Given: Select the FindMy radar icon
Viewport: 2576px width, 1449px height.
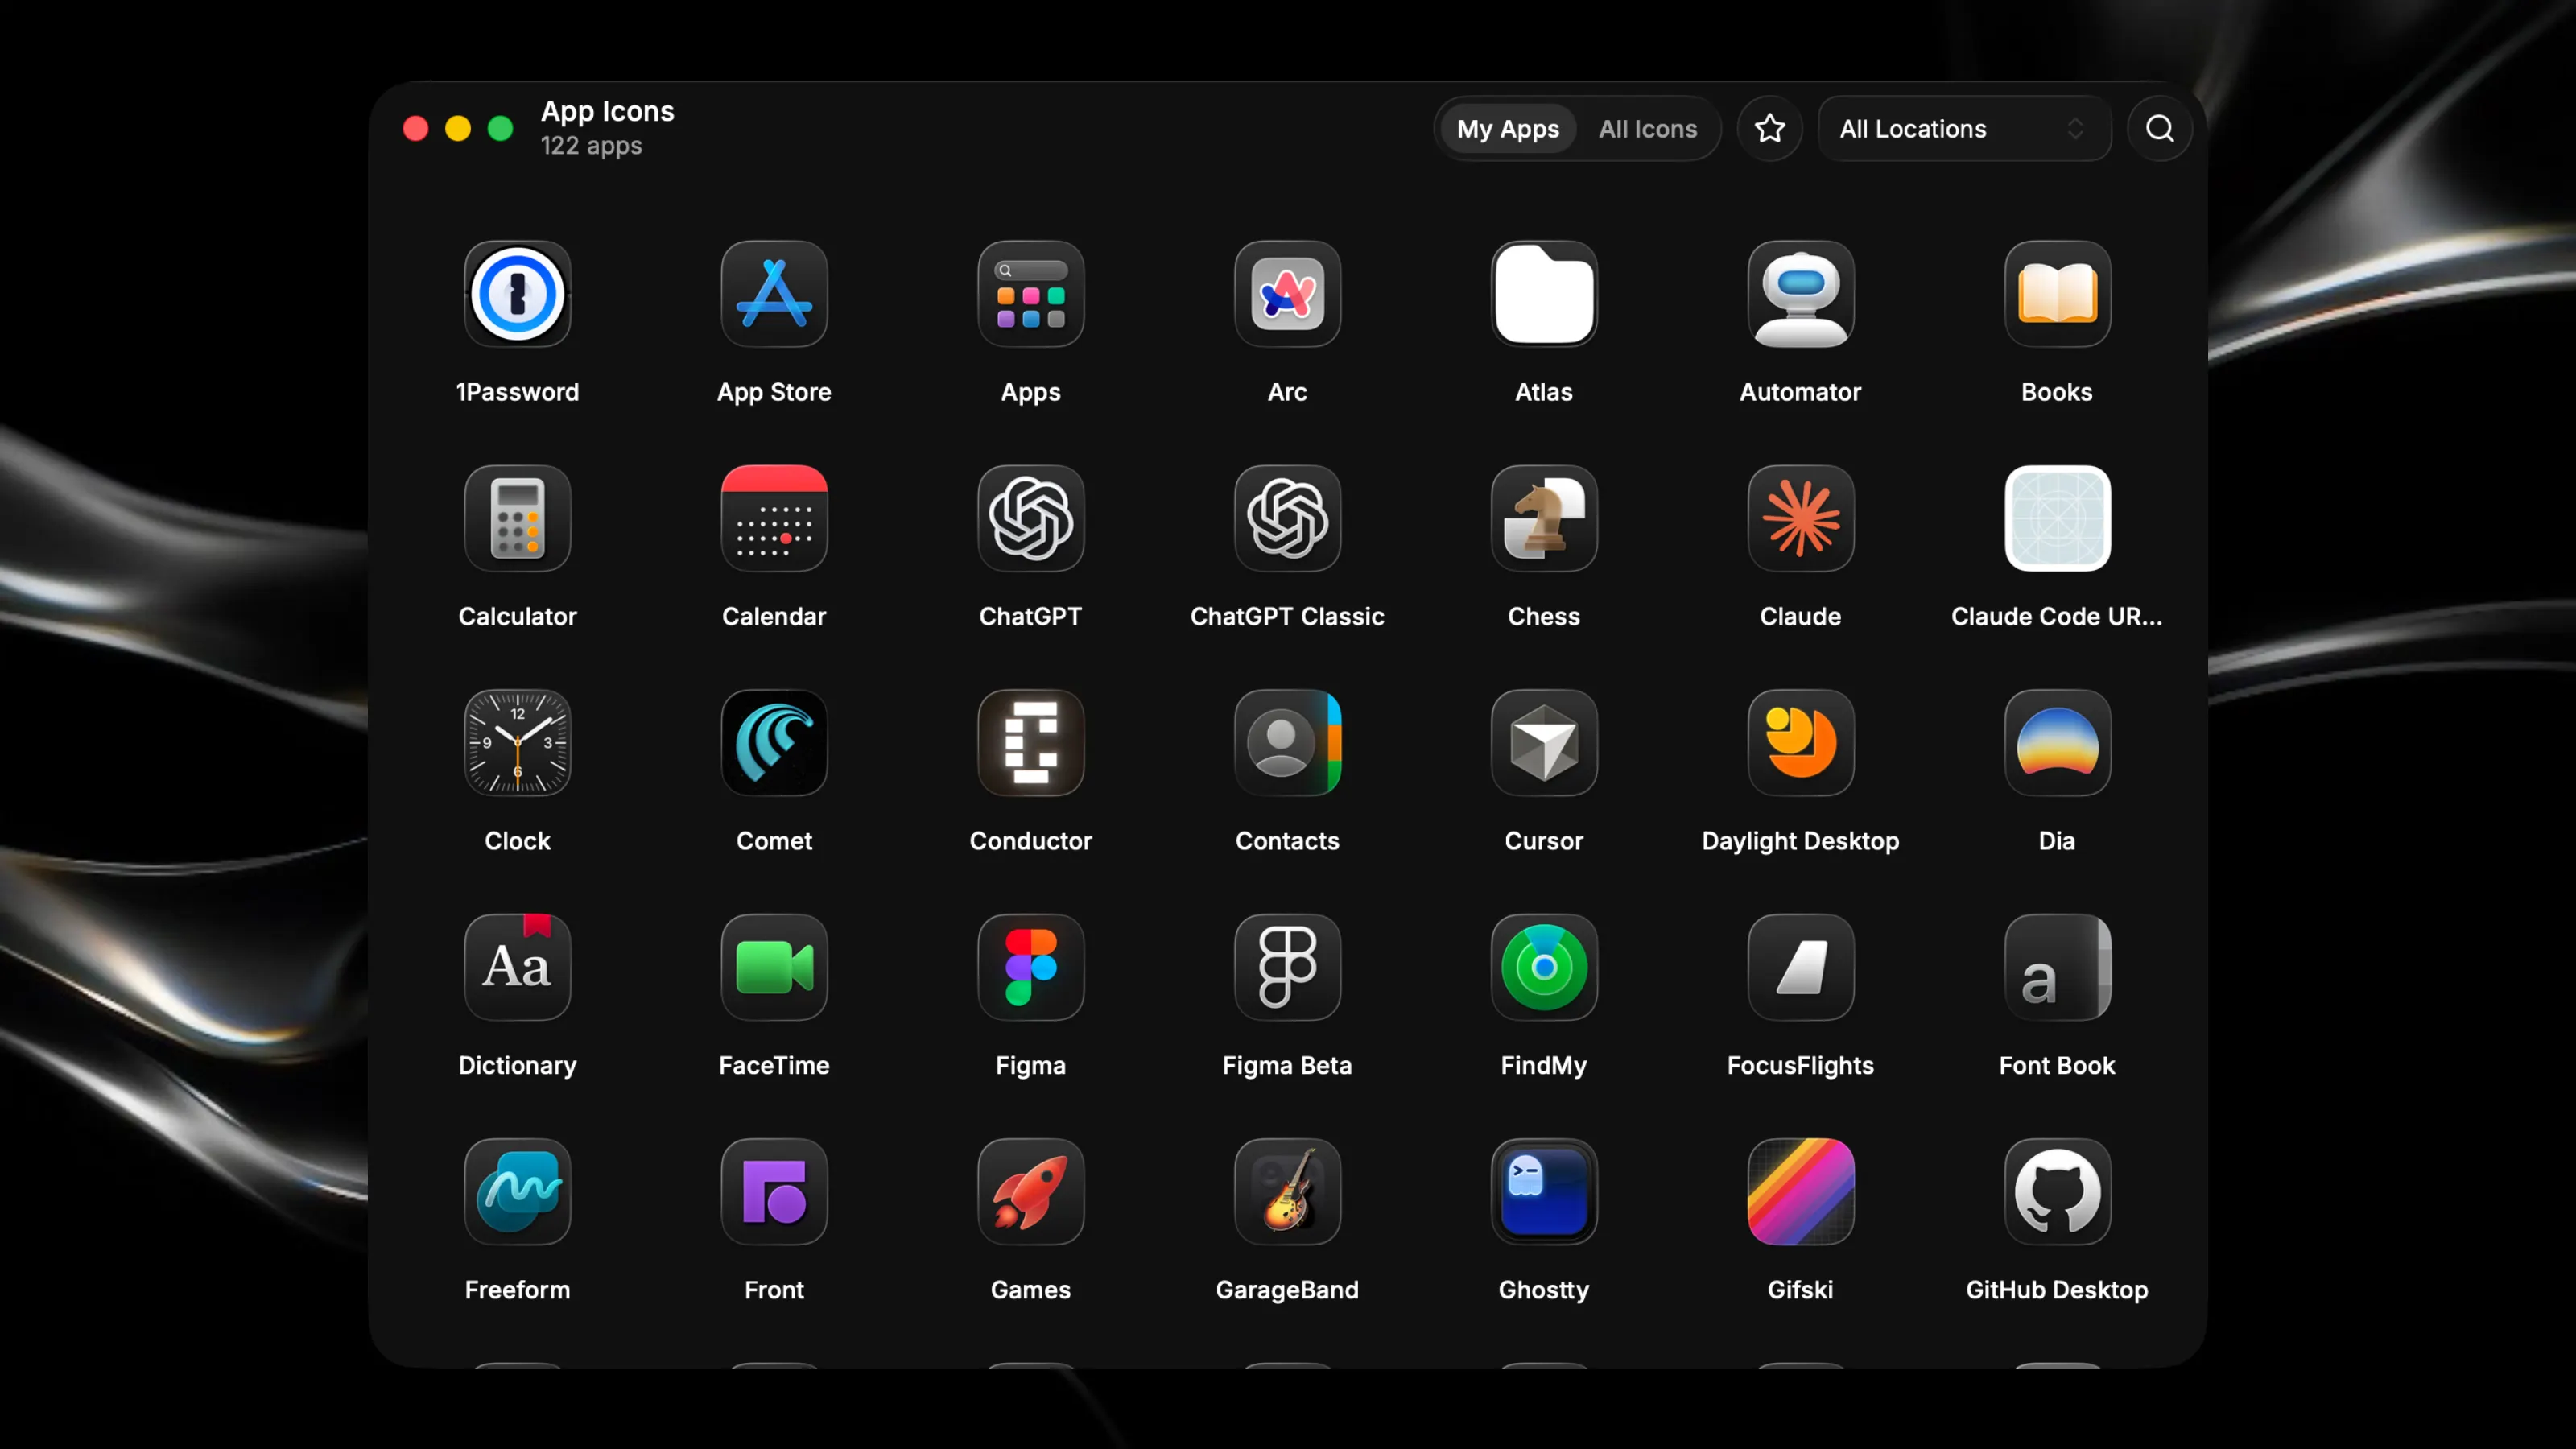Looking at the screenshot, I should [1544, 967].
